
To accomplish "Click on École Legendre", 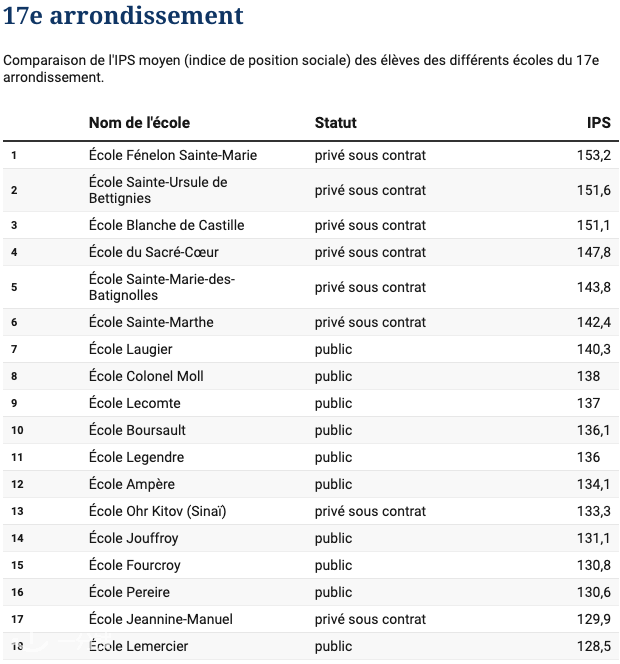I will tap(136, 457).
